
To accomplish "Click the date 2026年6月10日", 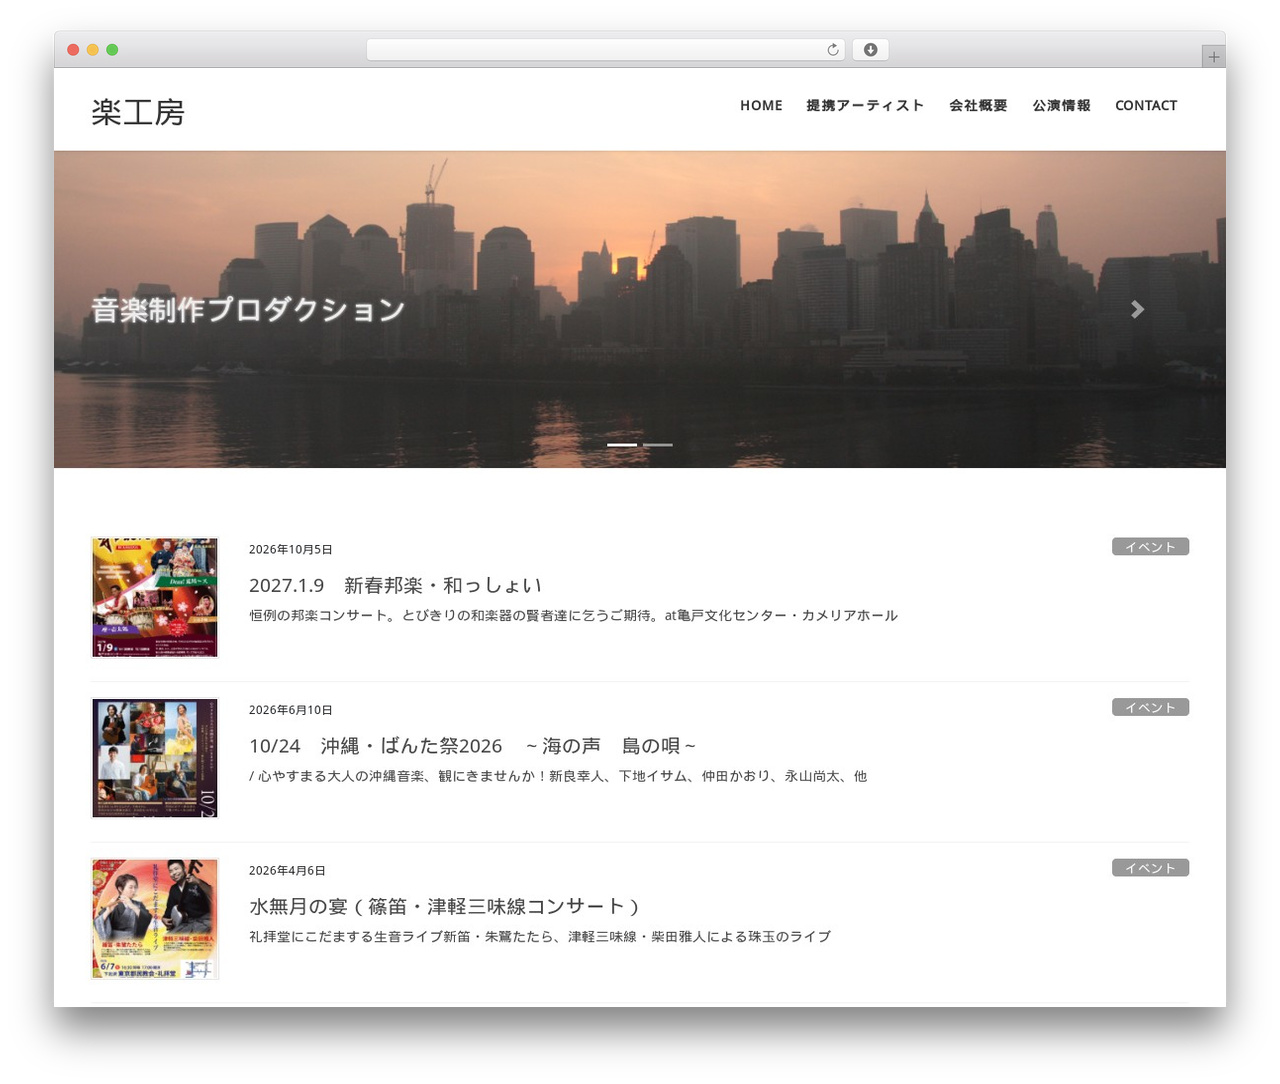I will coord(290,710).
